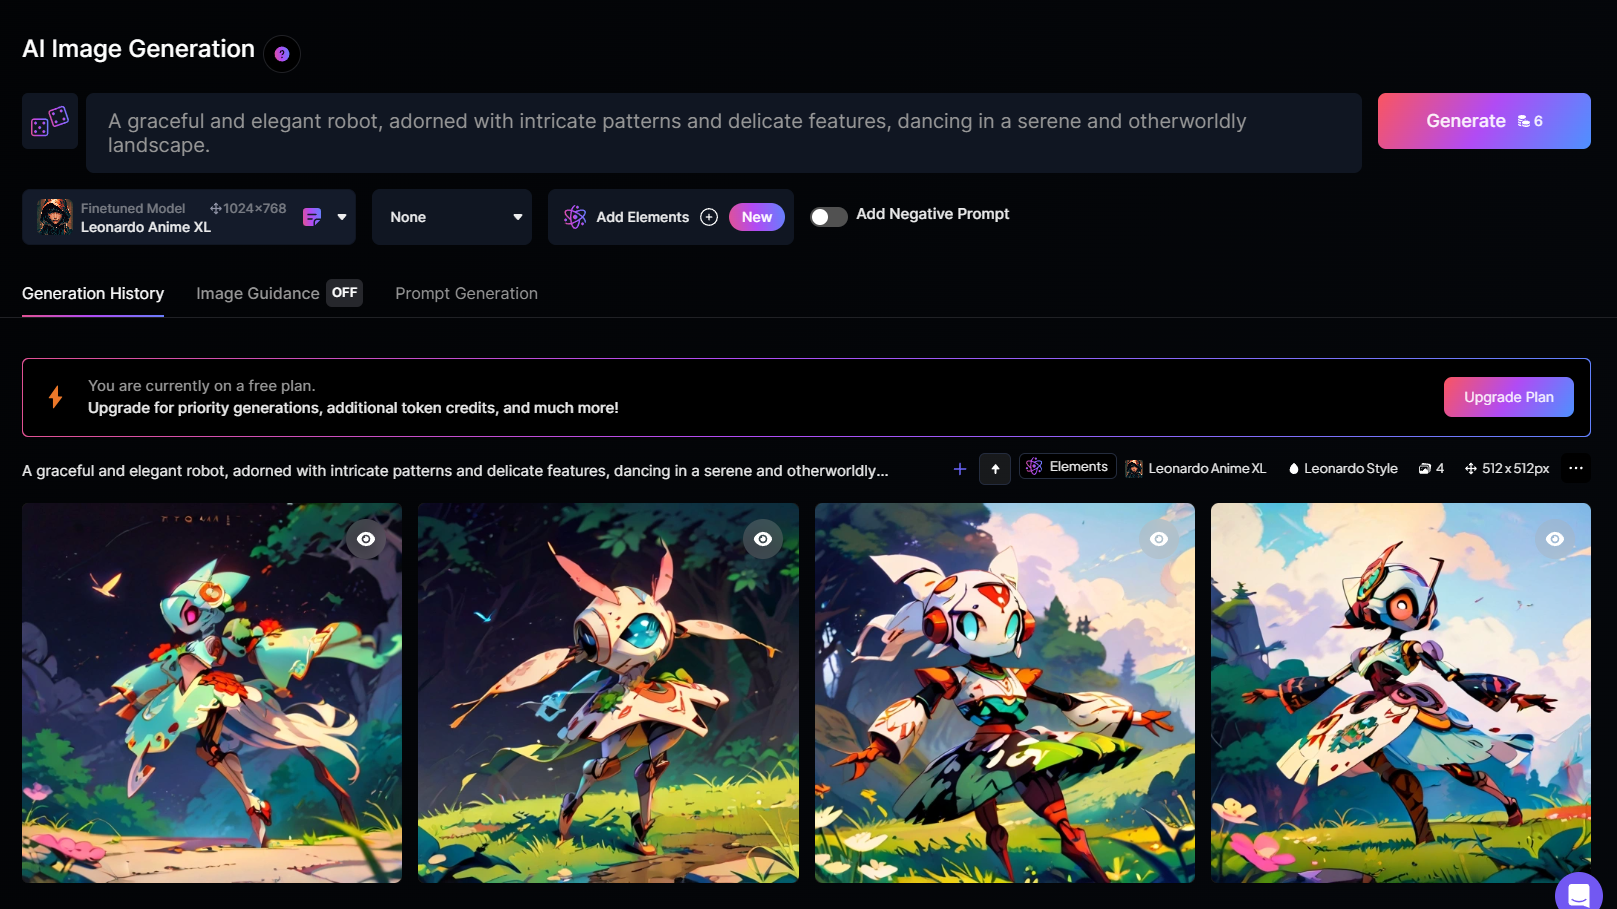Viewport: 1617px width, 909px height.
Task: Click the Upgrade Plan button
Action: point(1508,397)
